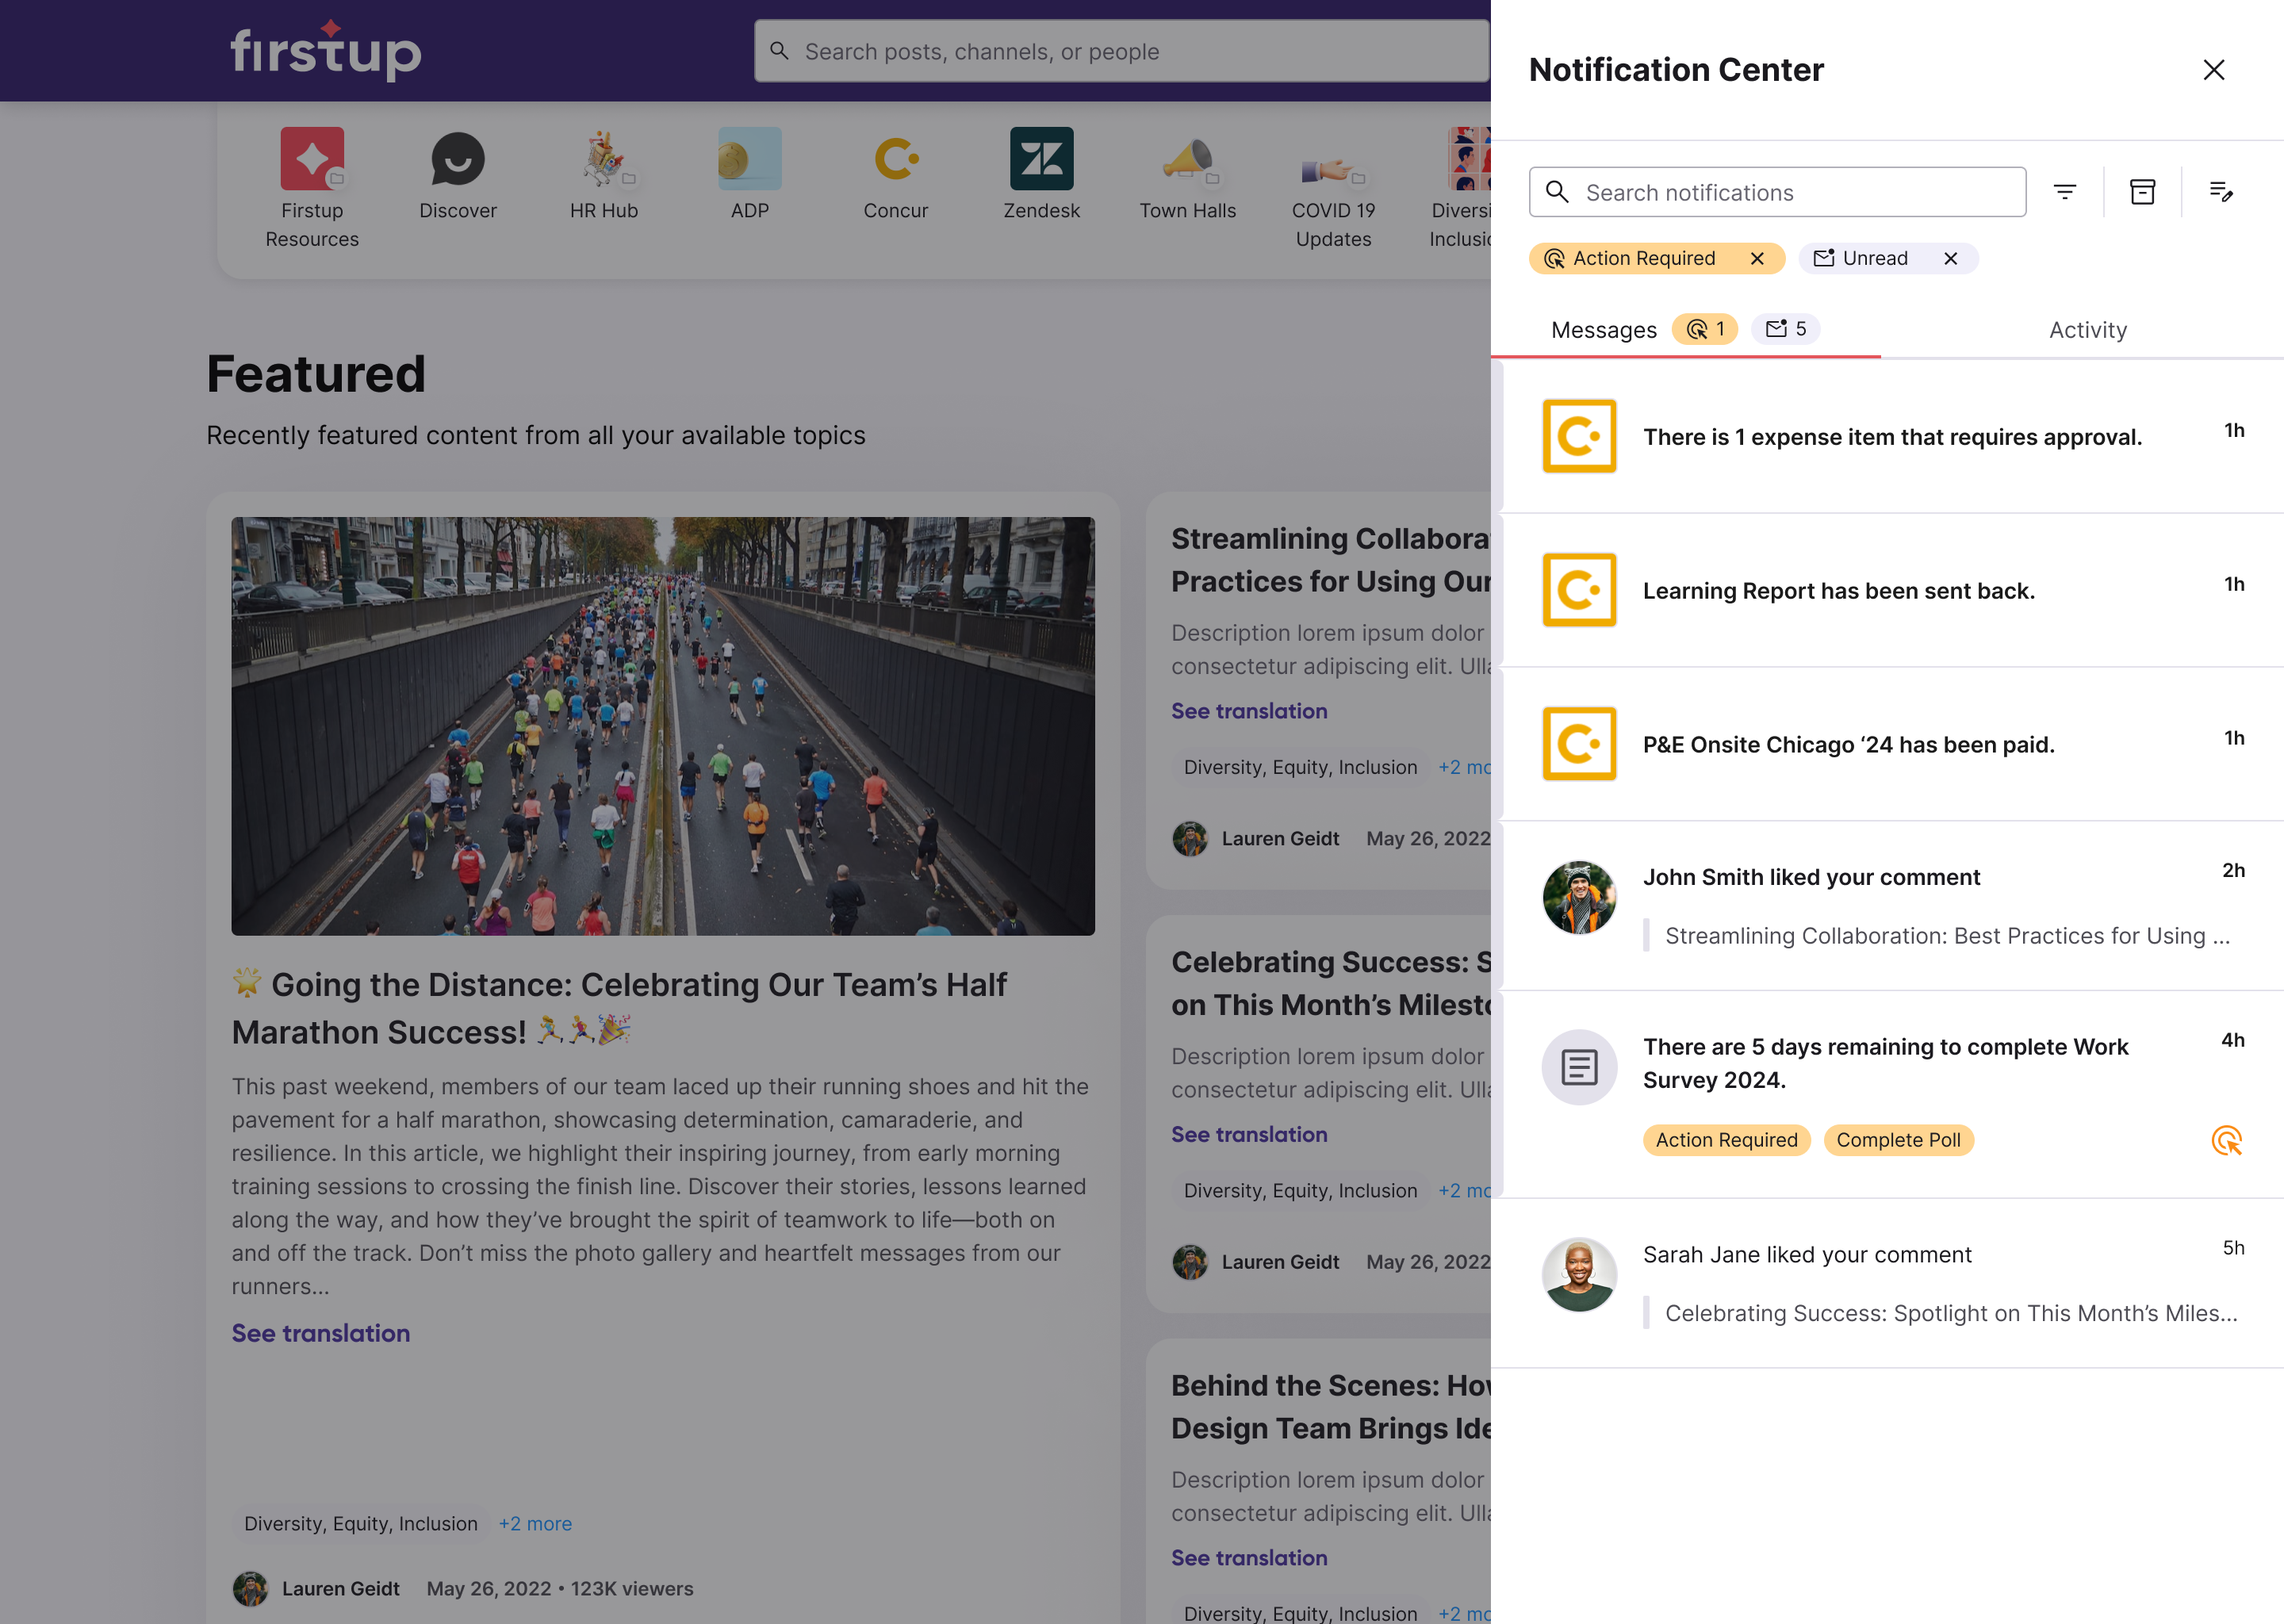Open the Celebrating Success card title

tap(1331, 983)
